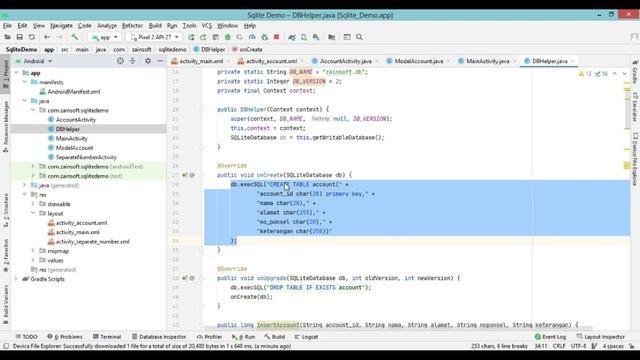Click the Device File Explorer toolbar icon
The height and width of the screenshot is (360, 640).
tap(331, 37)
